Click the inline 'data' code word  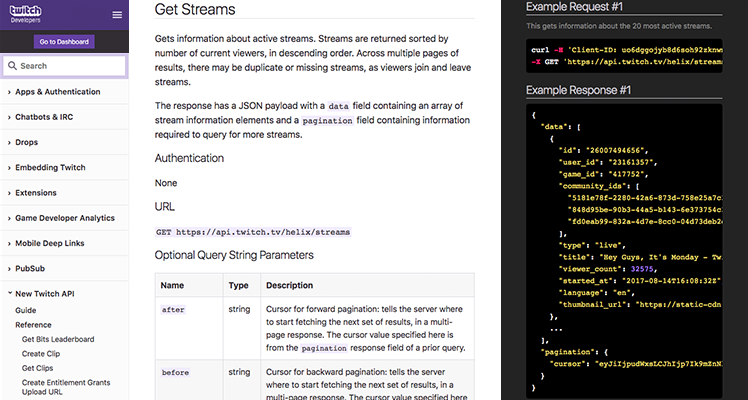(x=338, y=106)
